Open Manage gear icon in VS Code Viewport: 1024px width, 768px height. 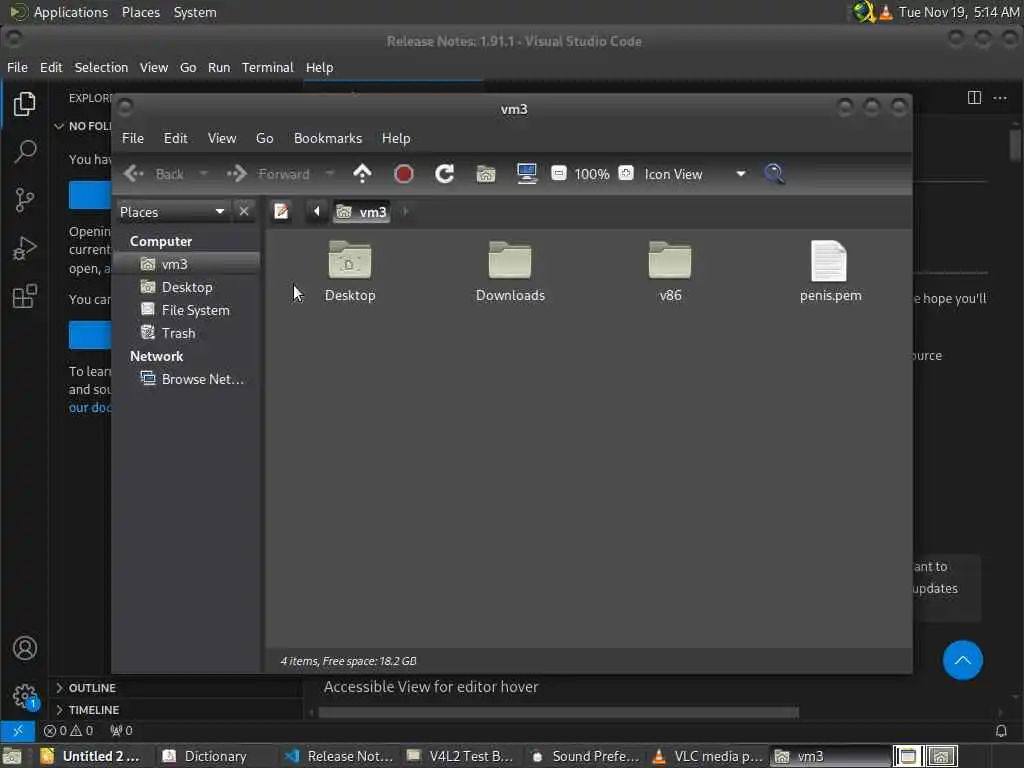pos(25,696)
